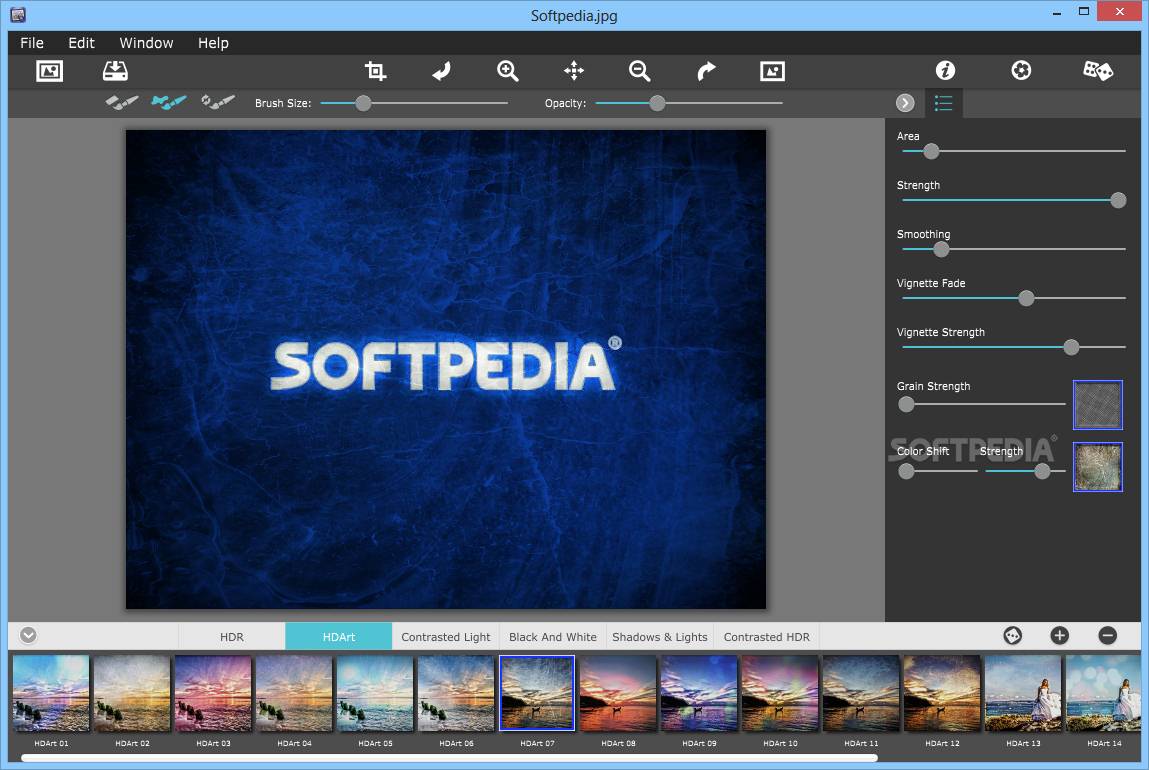Select the crop tool
This screenshot has width=1149, height=770.
375,71
